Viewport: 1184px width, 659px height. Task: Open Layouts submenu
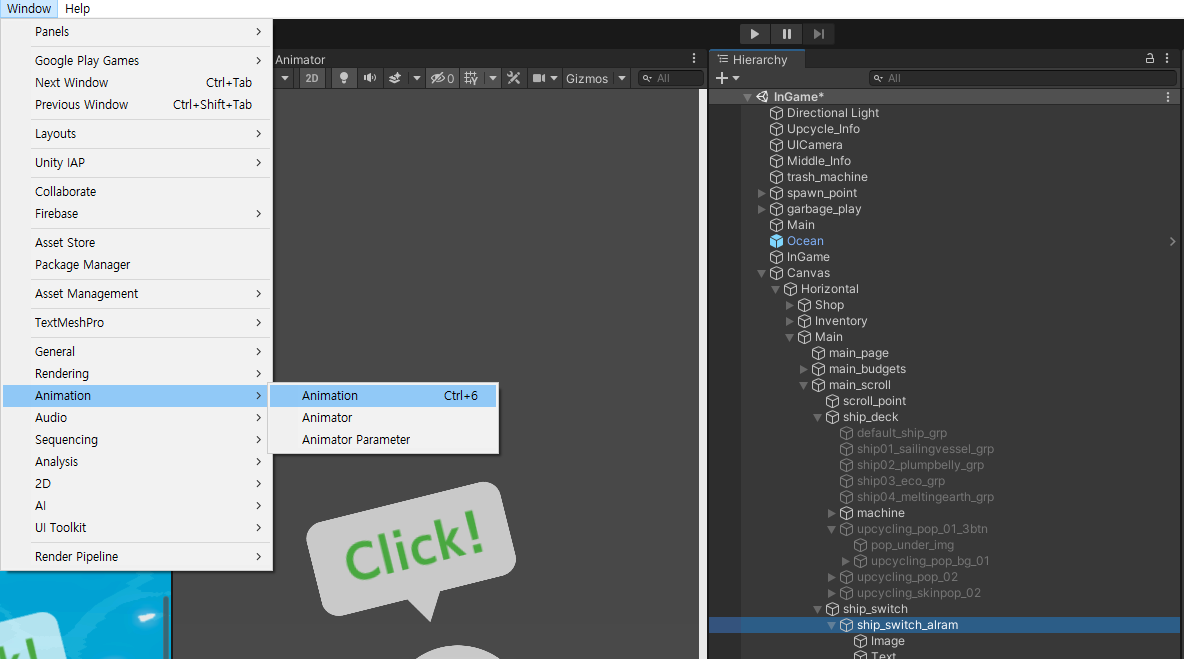point(137,134)
